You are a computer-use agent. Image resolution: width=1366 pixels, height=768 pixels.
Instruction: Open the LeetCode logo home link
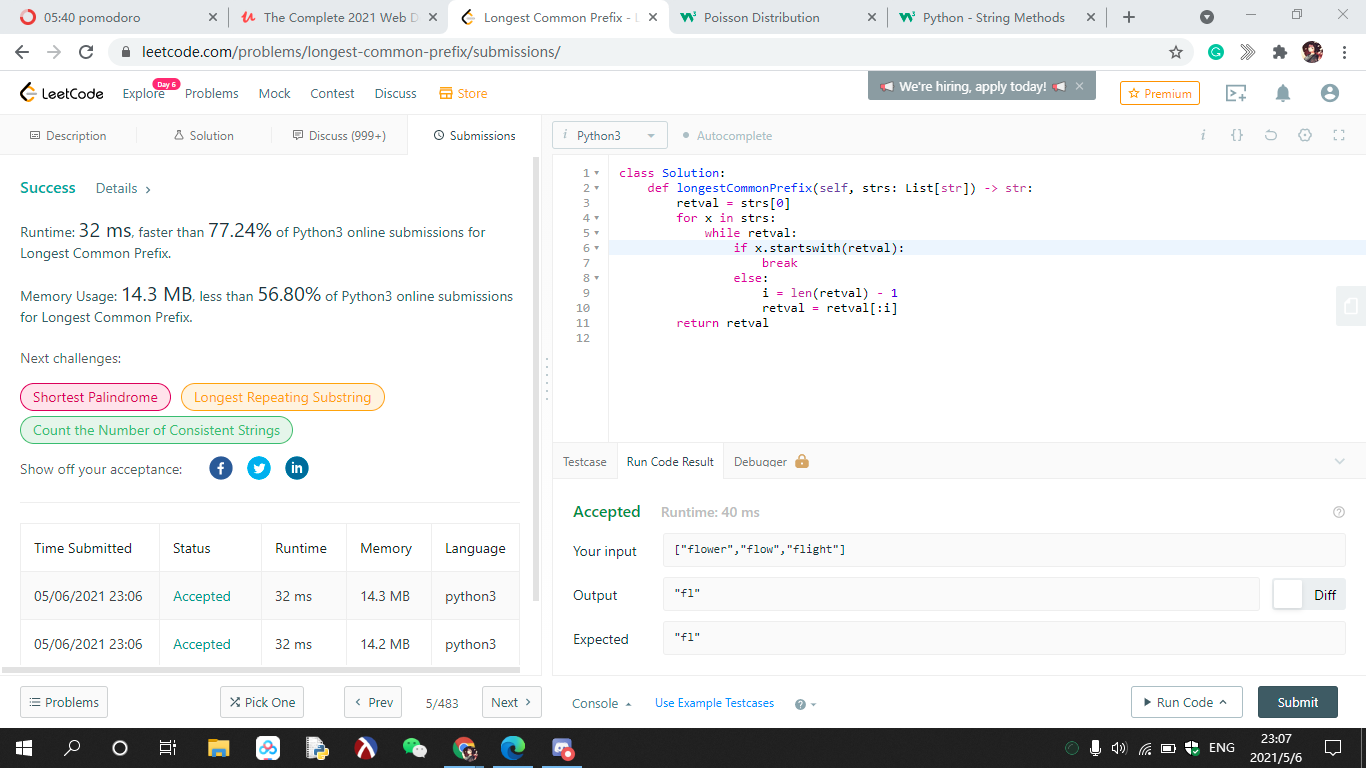pyautogui.click(x=61, y=93)
